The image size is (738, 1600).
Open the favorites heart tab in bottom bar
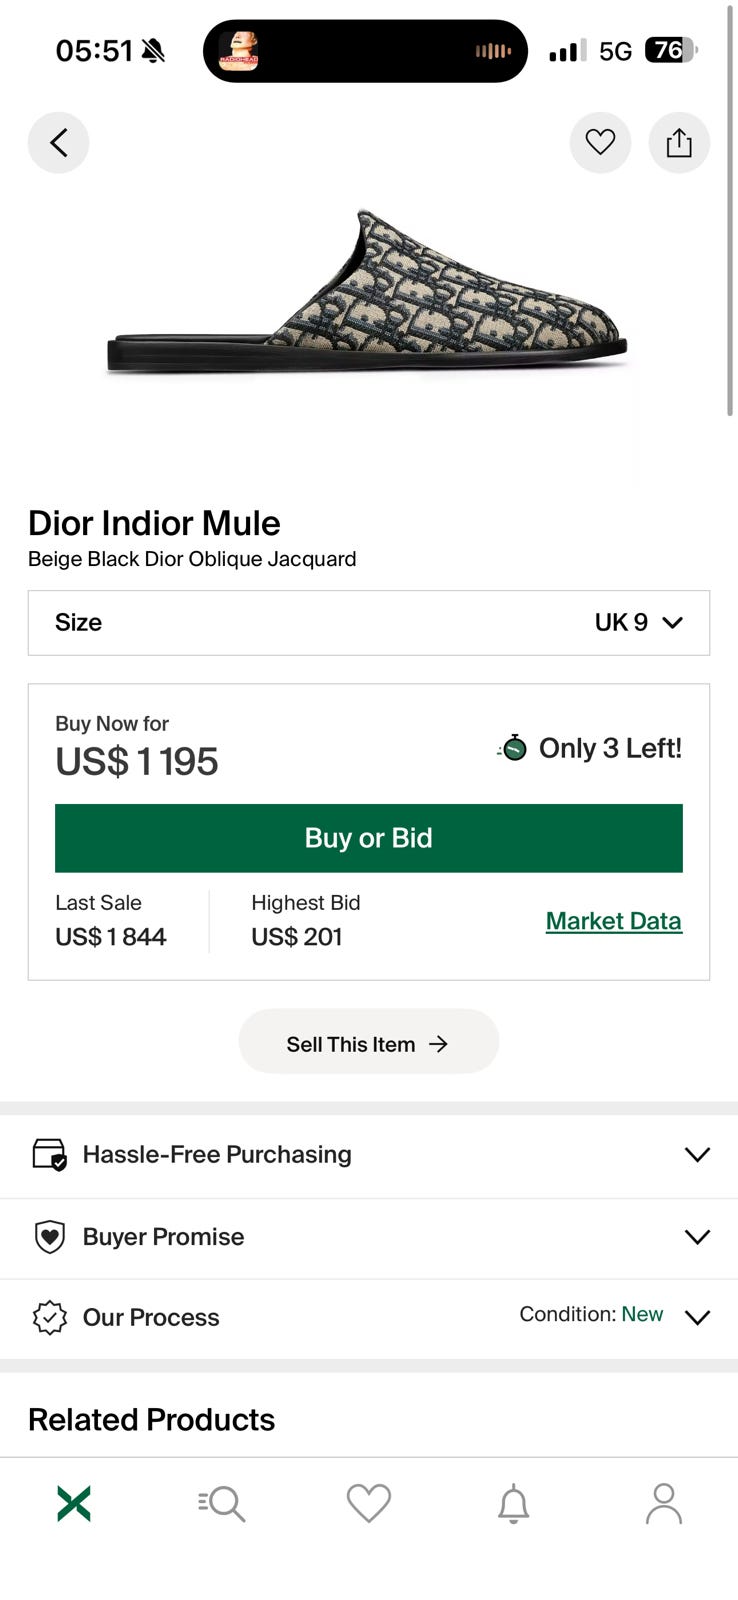(369, 1503)
